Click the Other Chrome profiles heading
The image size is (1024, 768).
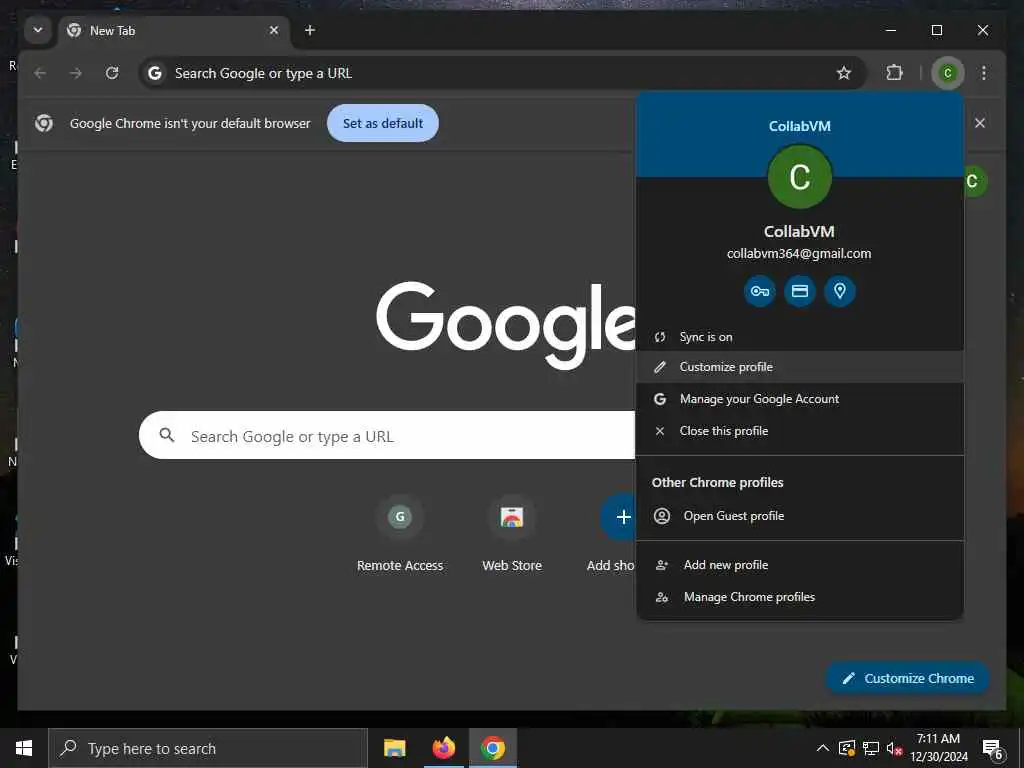[717, 483]
